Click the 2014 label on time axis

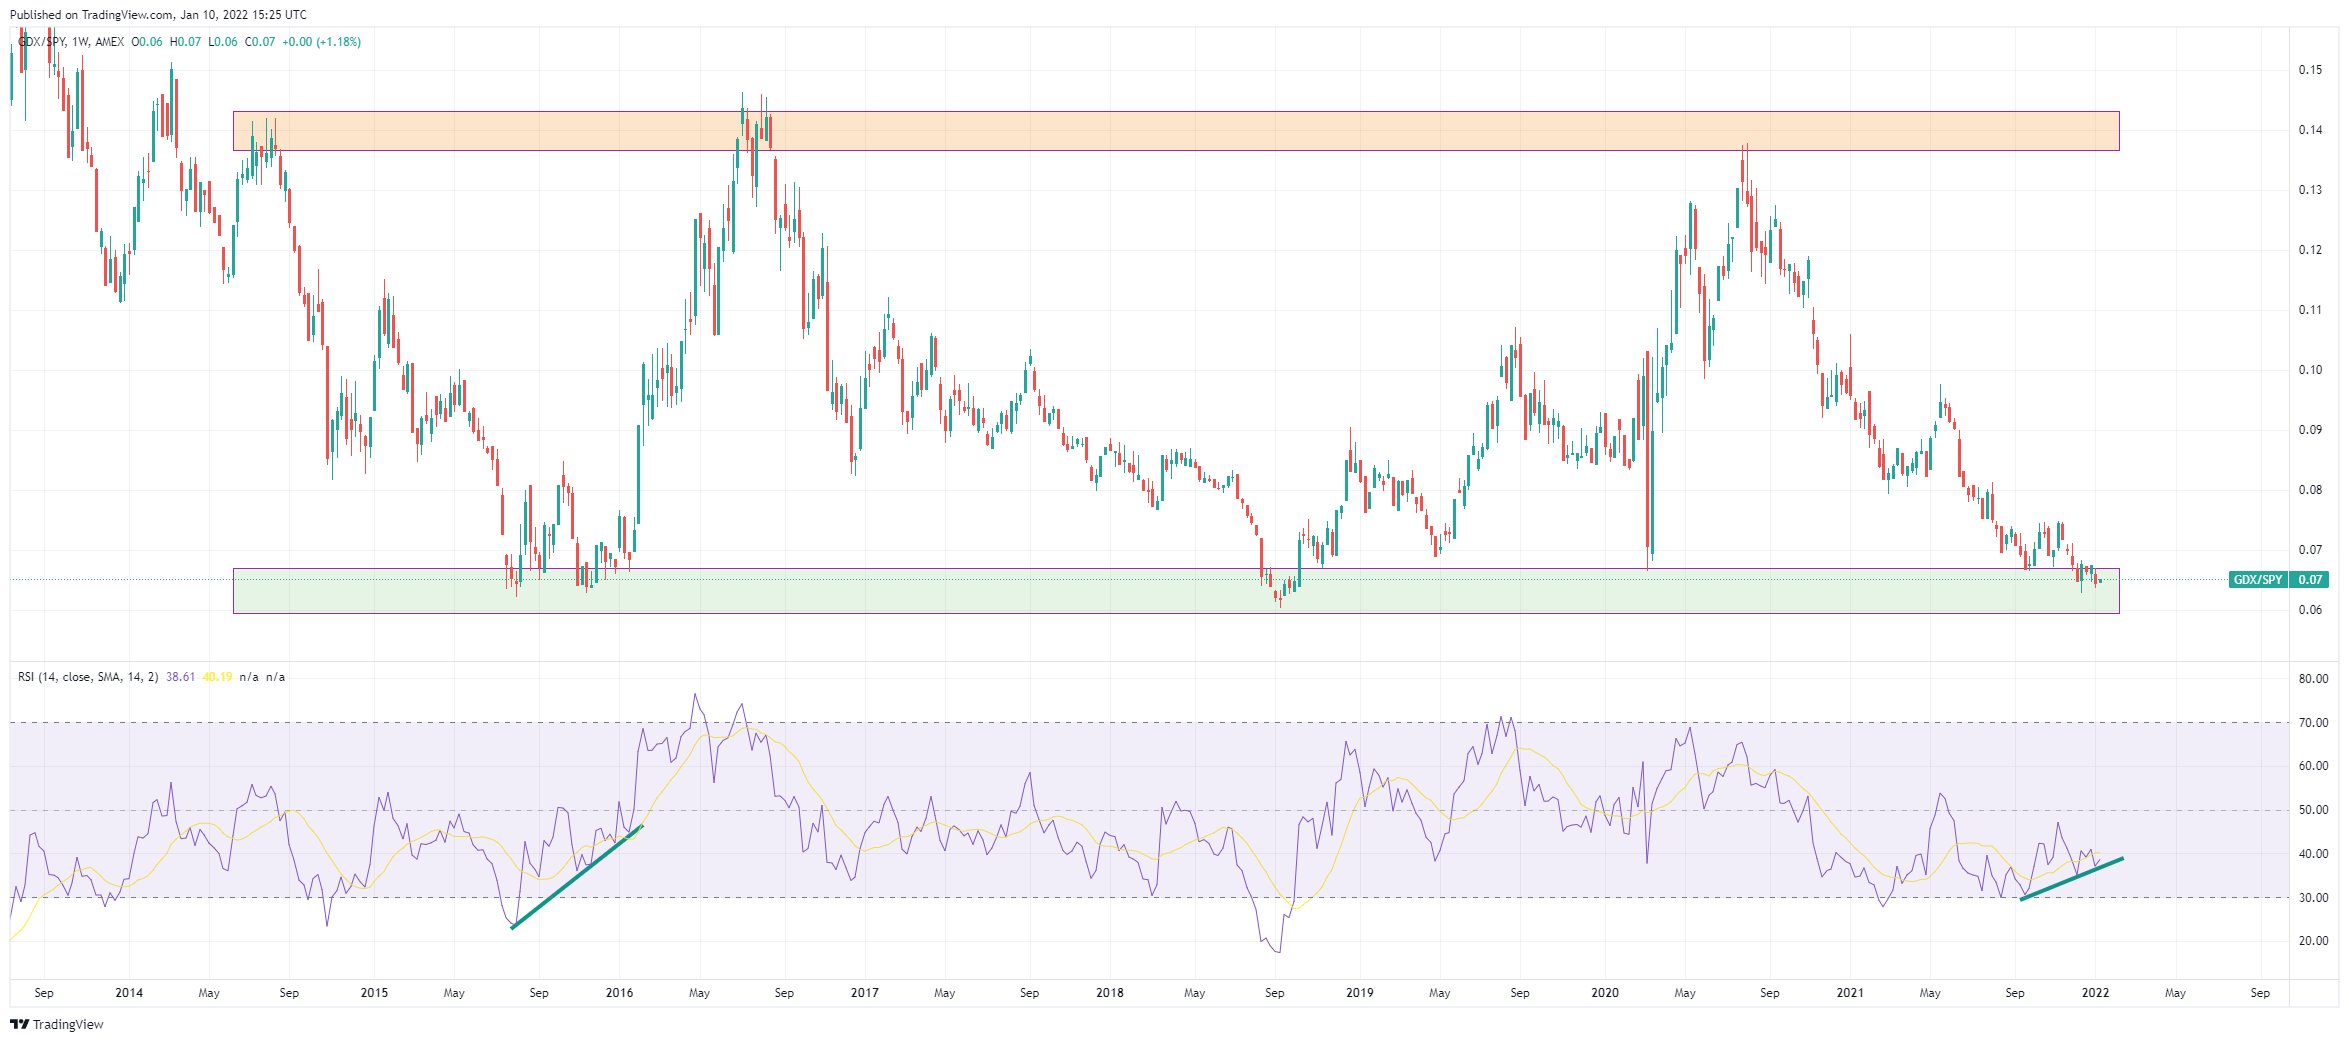(129, 993)
